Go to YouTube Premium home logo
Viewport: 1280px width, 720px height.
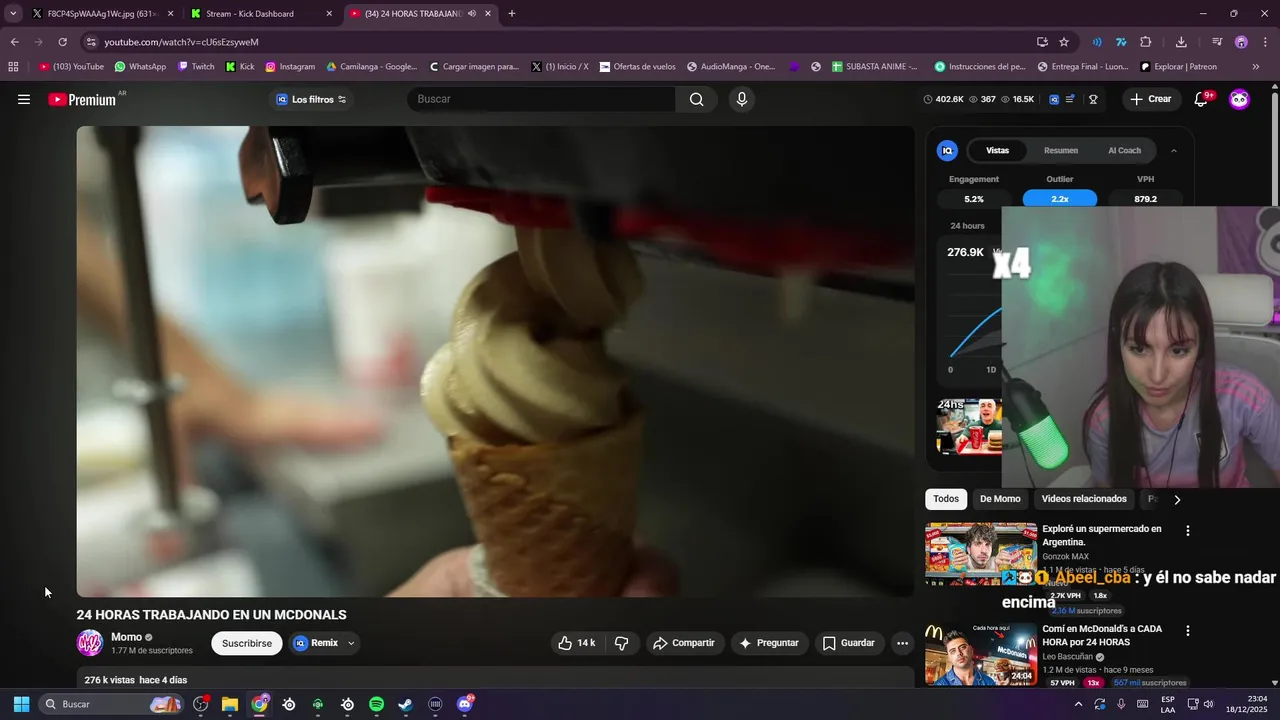82,99
